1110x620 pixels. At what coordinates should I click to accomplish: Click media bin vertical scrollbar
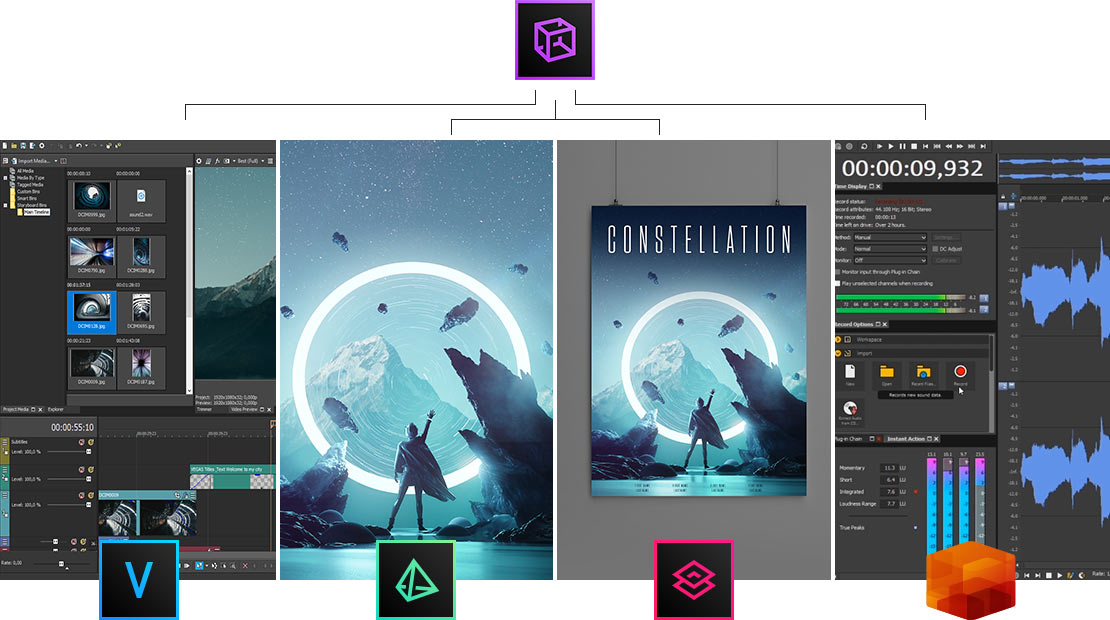[x=189, y=280]
